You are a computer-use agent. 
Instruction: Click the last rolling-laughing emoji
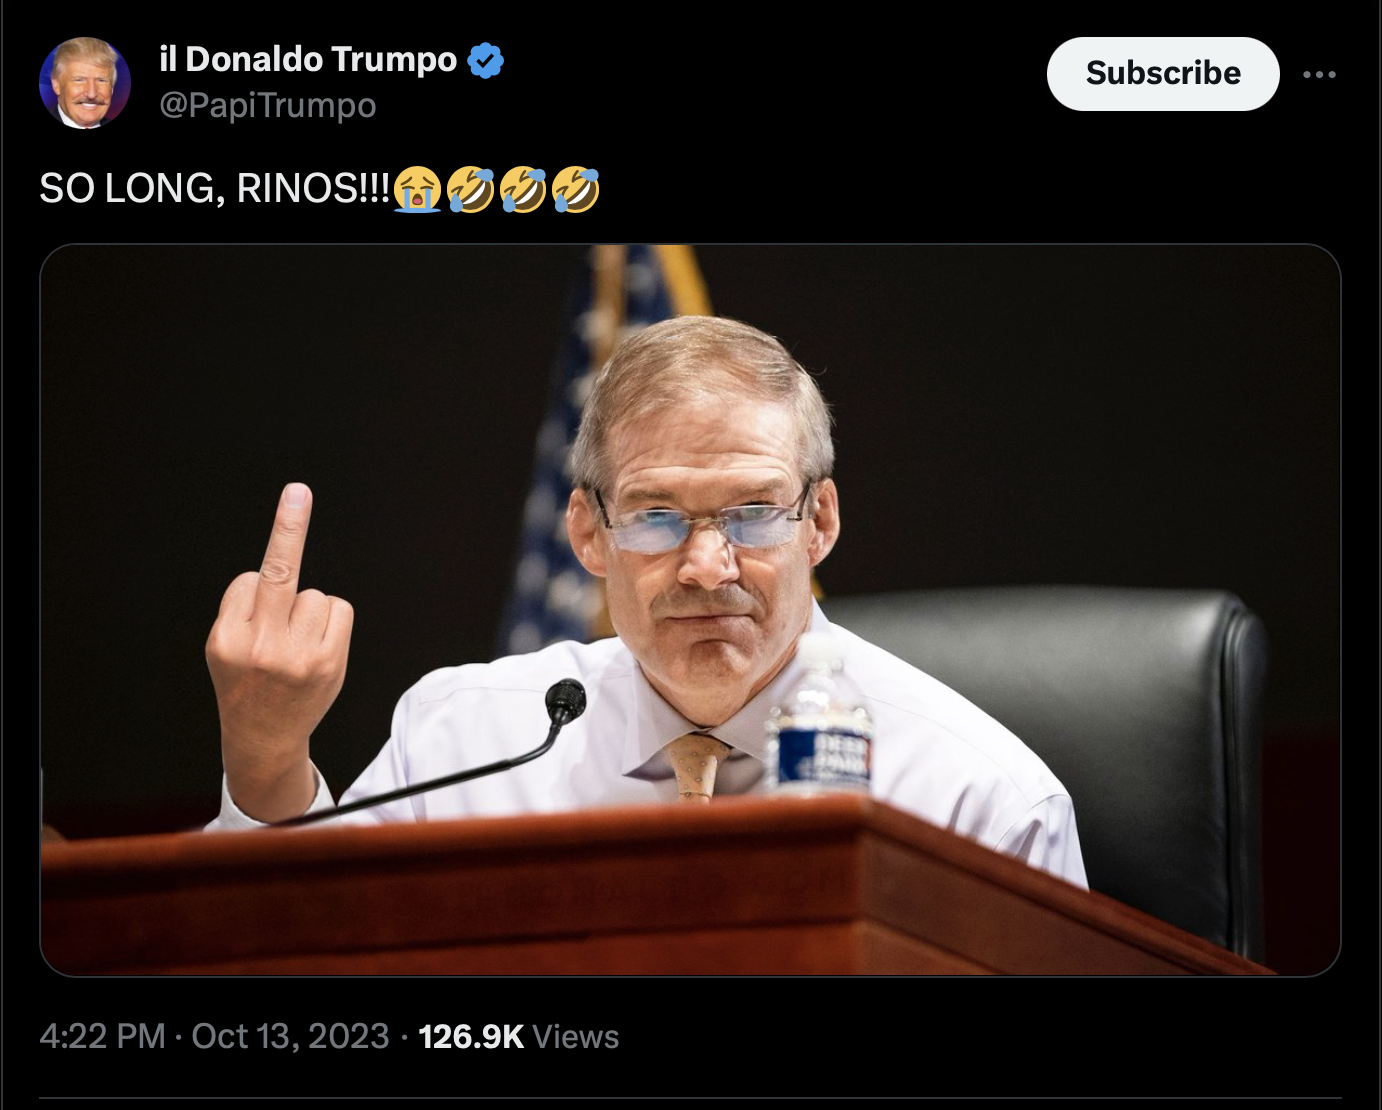[x=575, y=188]
